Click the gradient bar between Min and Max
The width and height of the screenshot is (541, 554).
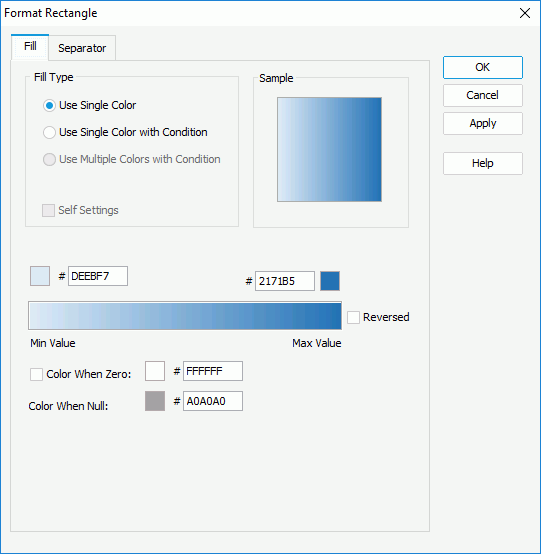click(185, 316)
